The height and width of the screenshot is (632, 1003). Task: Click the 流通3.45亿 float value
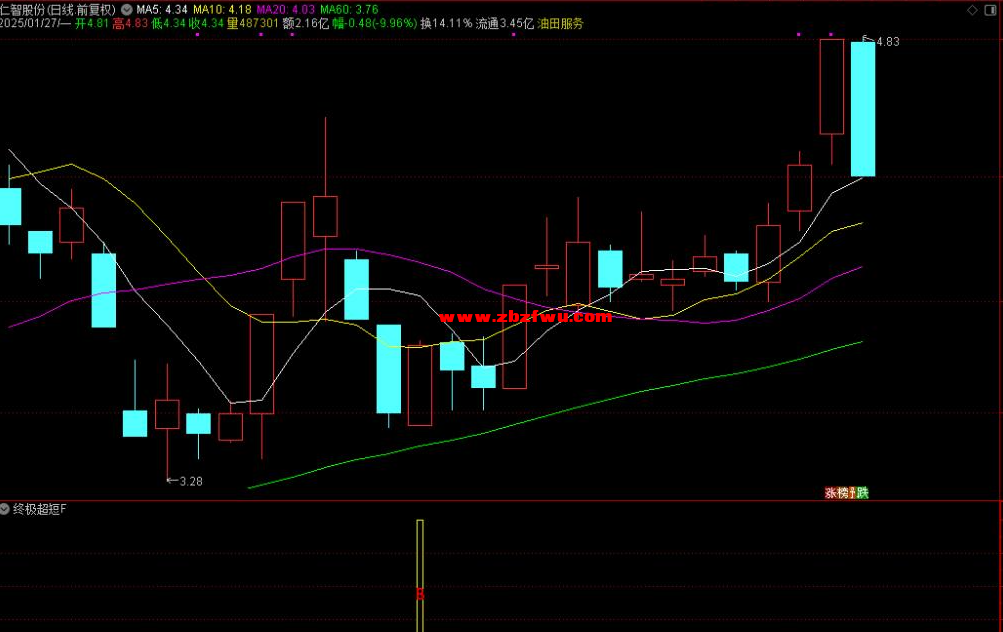[x=505, y=24]
